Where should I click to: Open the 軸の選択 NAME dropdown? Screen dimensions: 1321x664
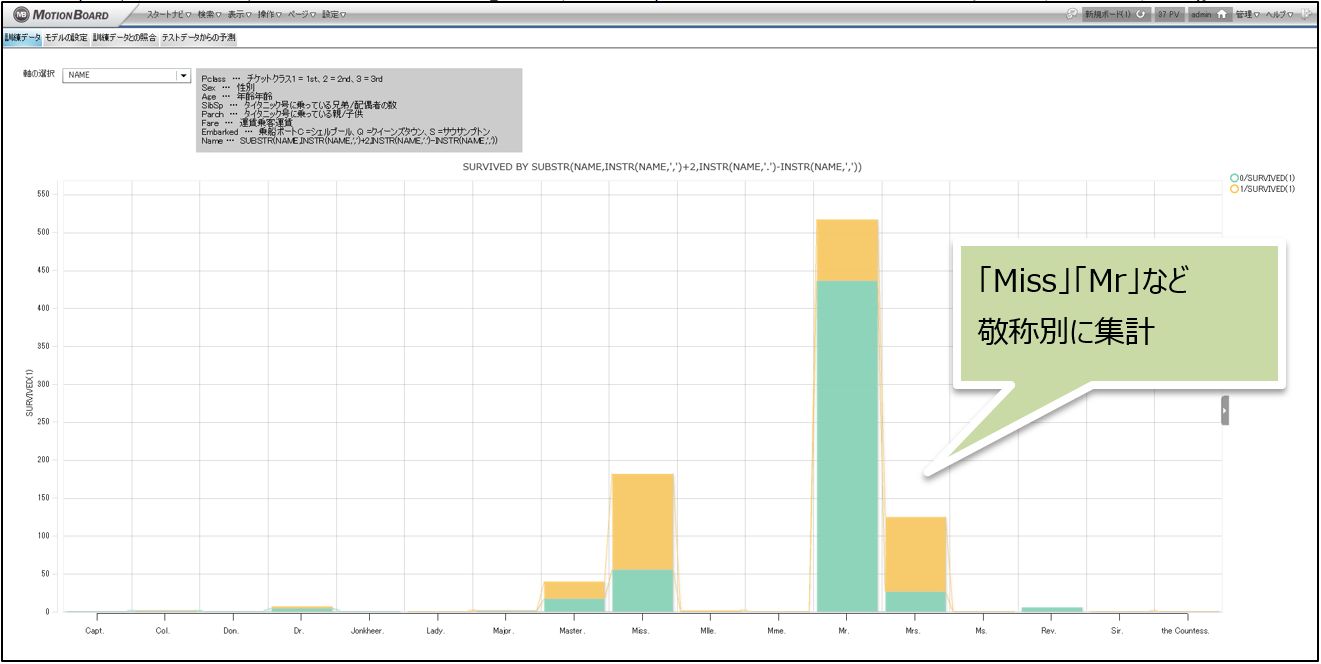[x=182, y=75]
